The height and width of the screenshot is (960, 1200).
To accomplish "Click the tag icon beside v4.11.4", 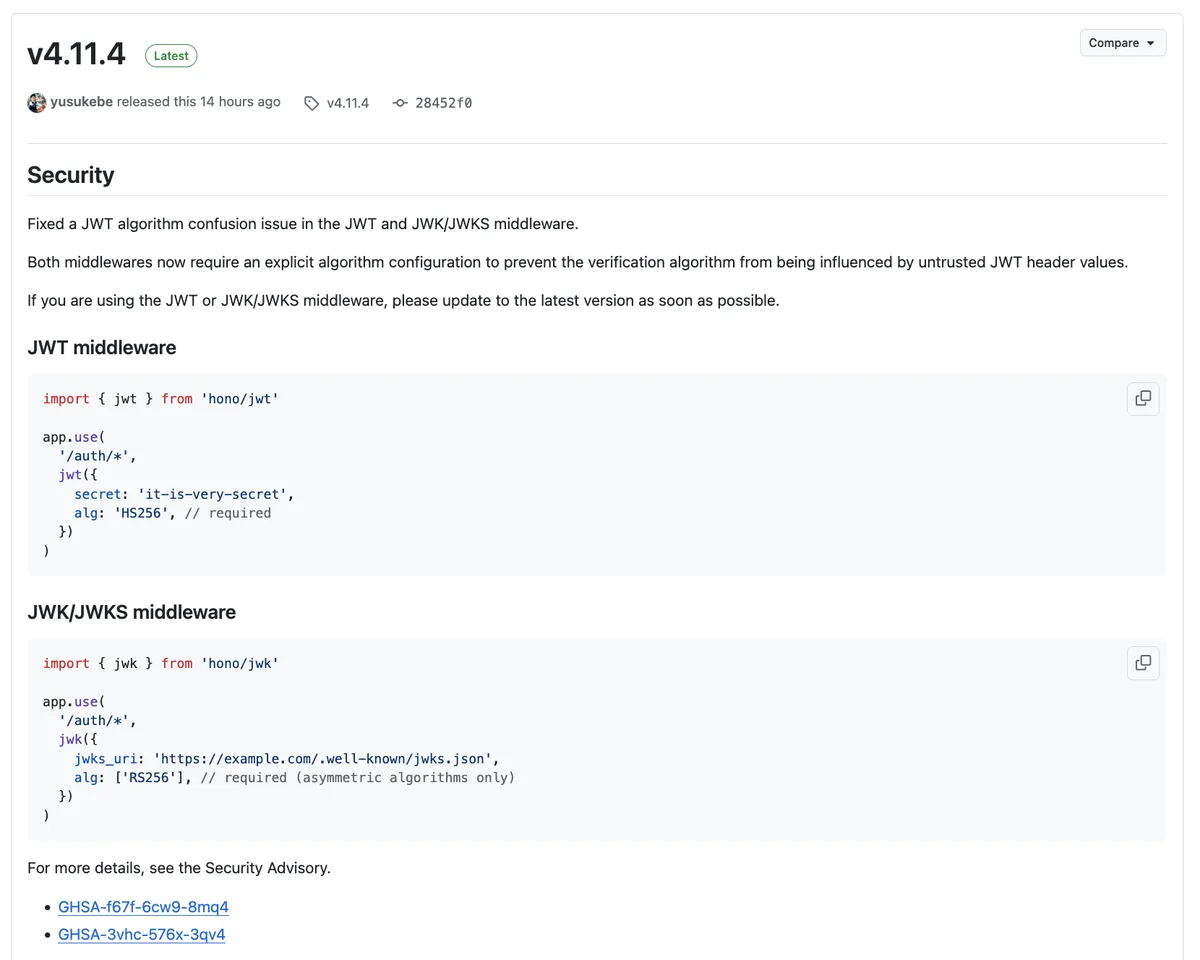I will (x=311, y=102).
